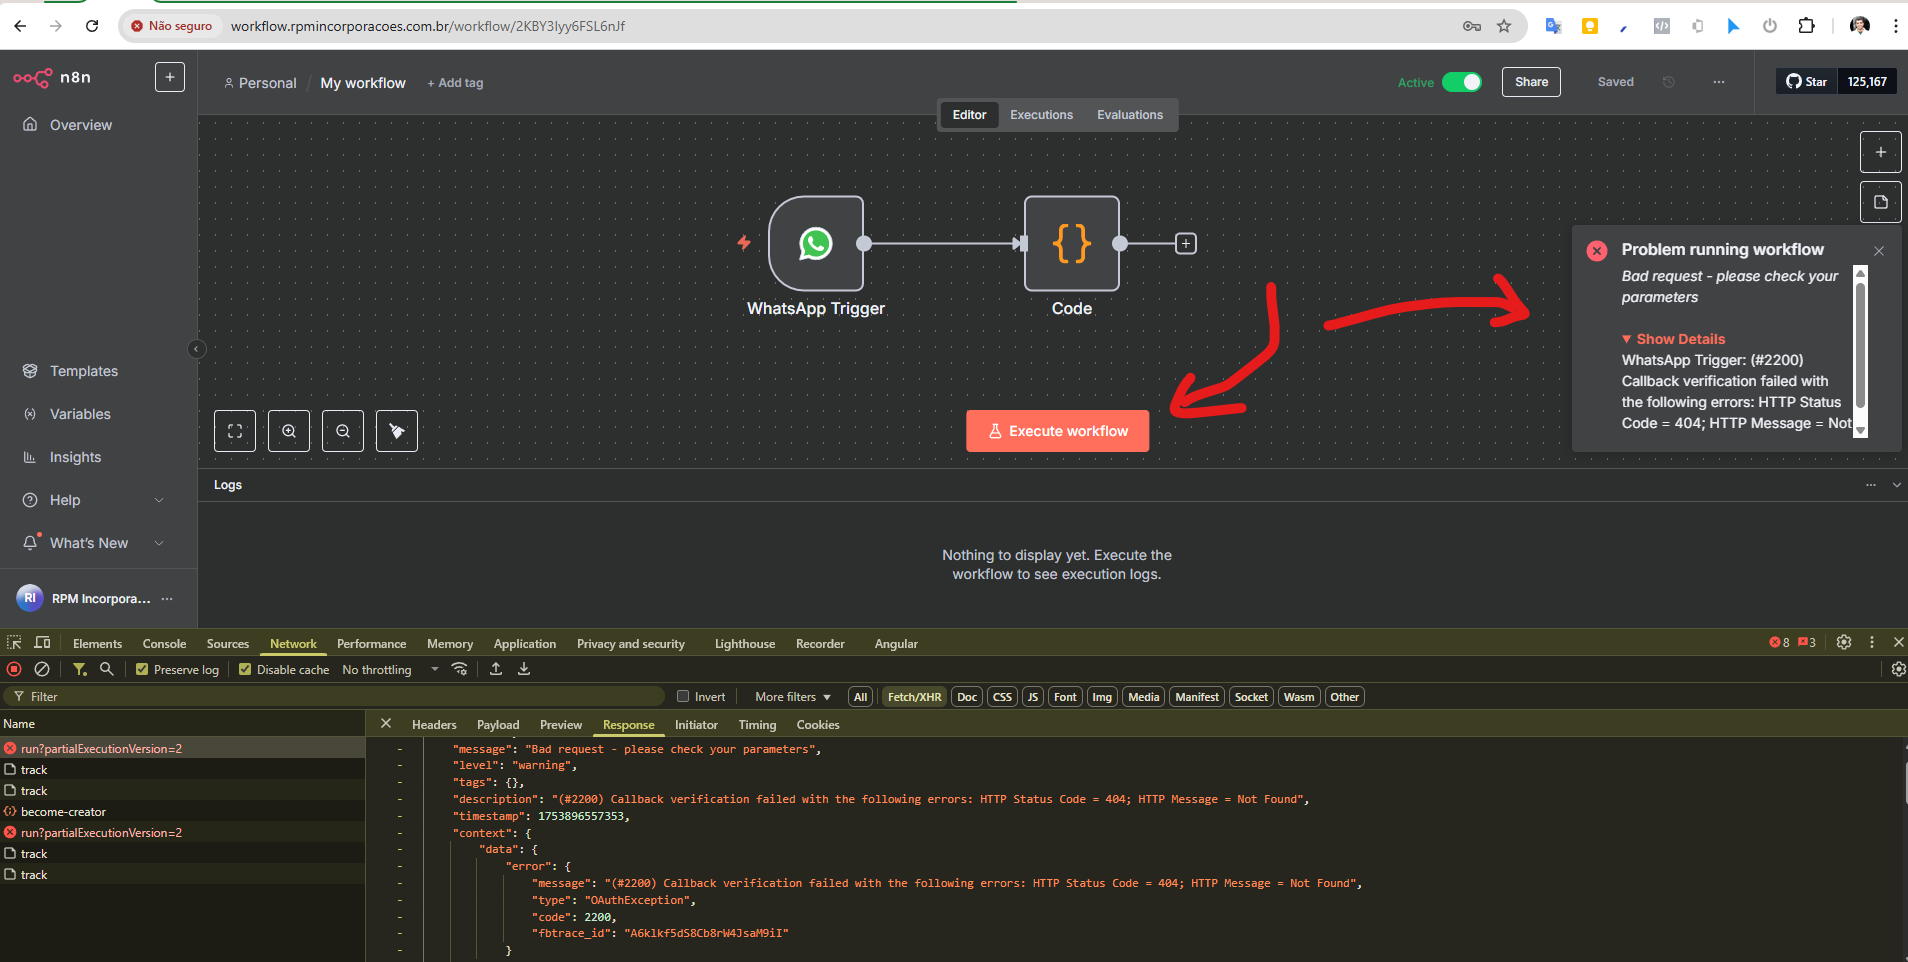
Task: Open the Templates sidebar link
Action: [x=84, y=371]
